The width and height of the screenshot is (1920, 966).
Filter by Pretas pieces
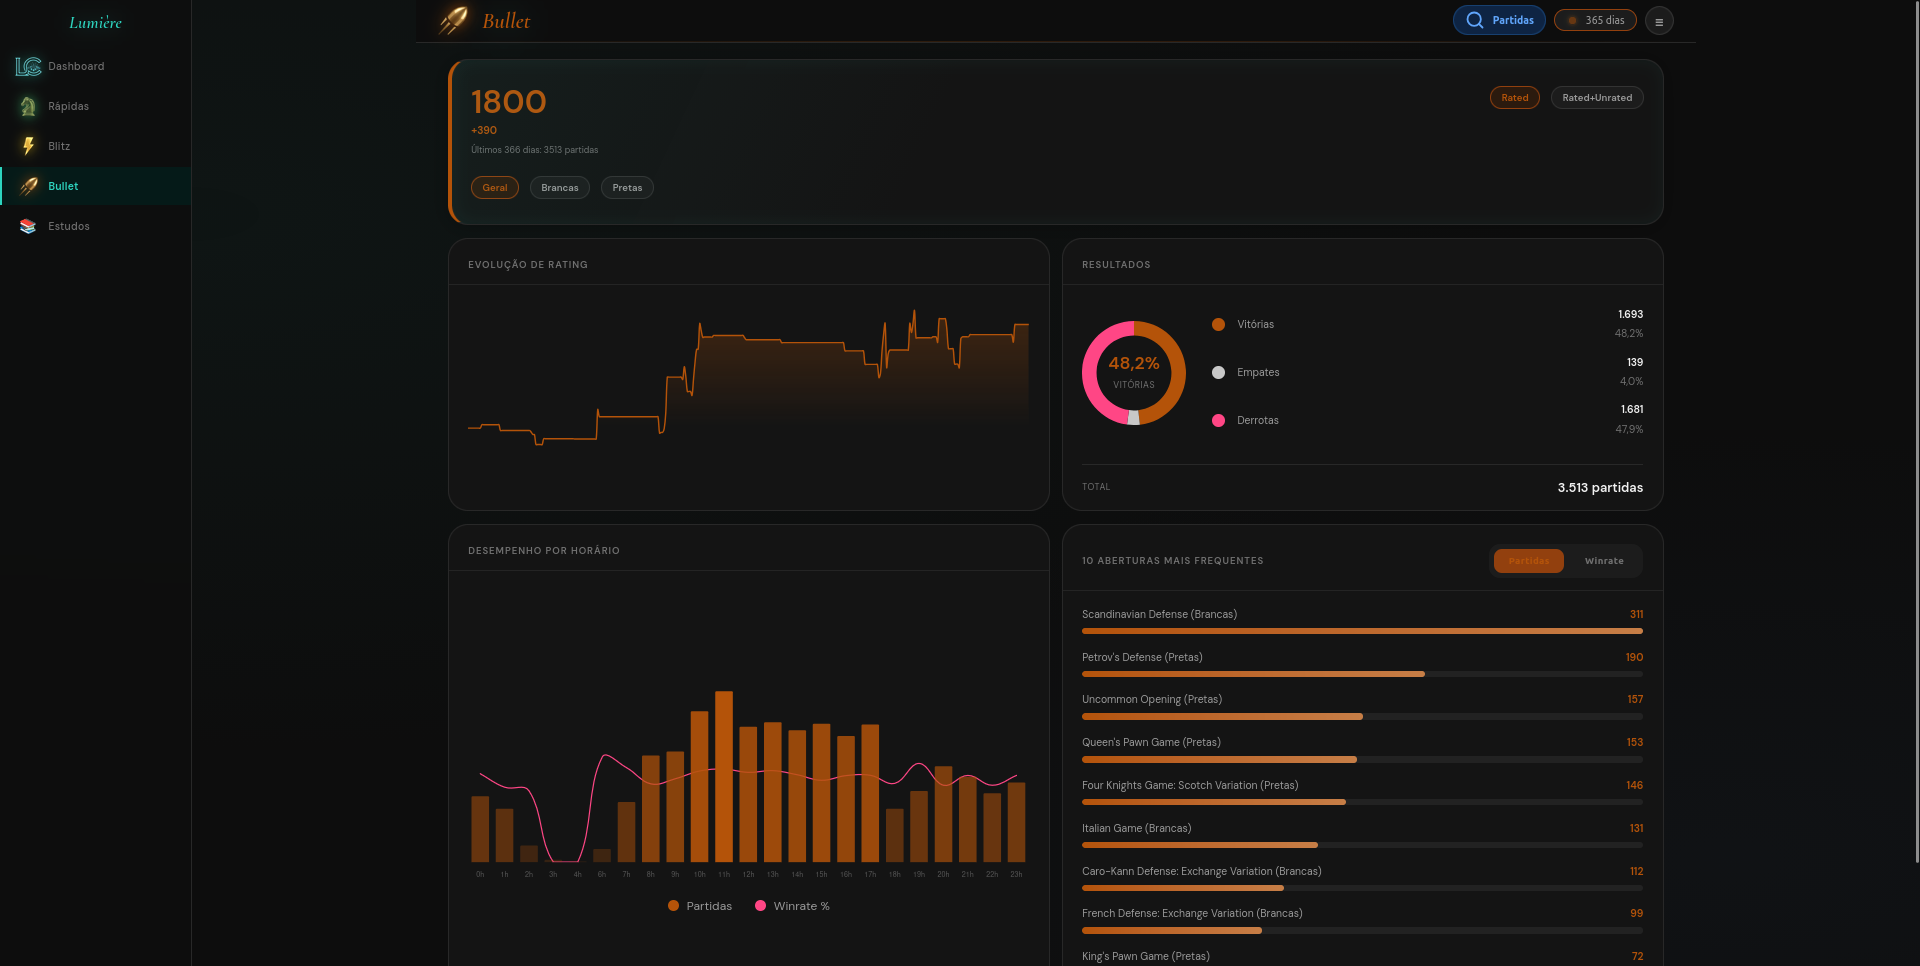(x=627, y=188)
